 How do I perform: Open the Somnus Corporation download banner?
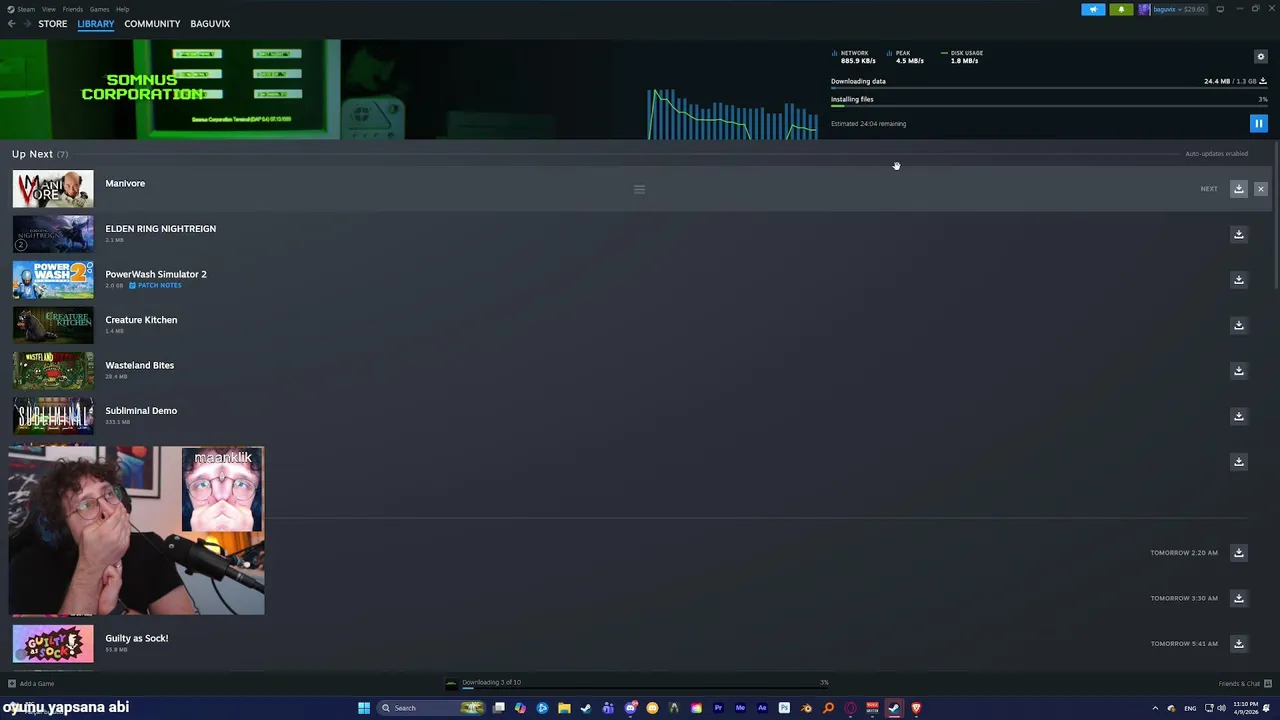(170, 89)
